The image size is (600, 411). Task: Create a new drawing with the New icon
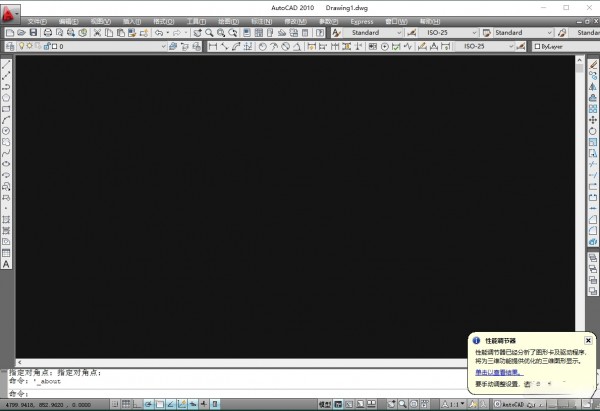(10, 33)
